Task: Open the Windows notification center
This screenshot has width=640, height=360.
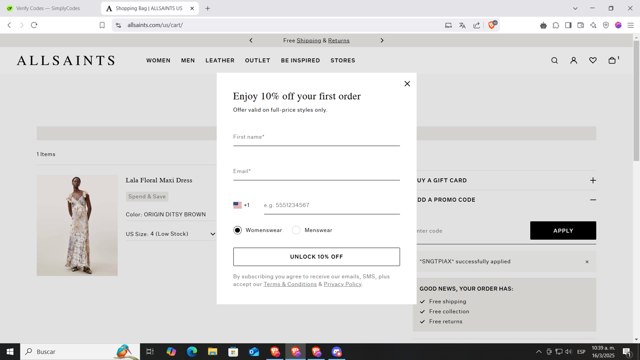Action: click(x=627, y=351)
